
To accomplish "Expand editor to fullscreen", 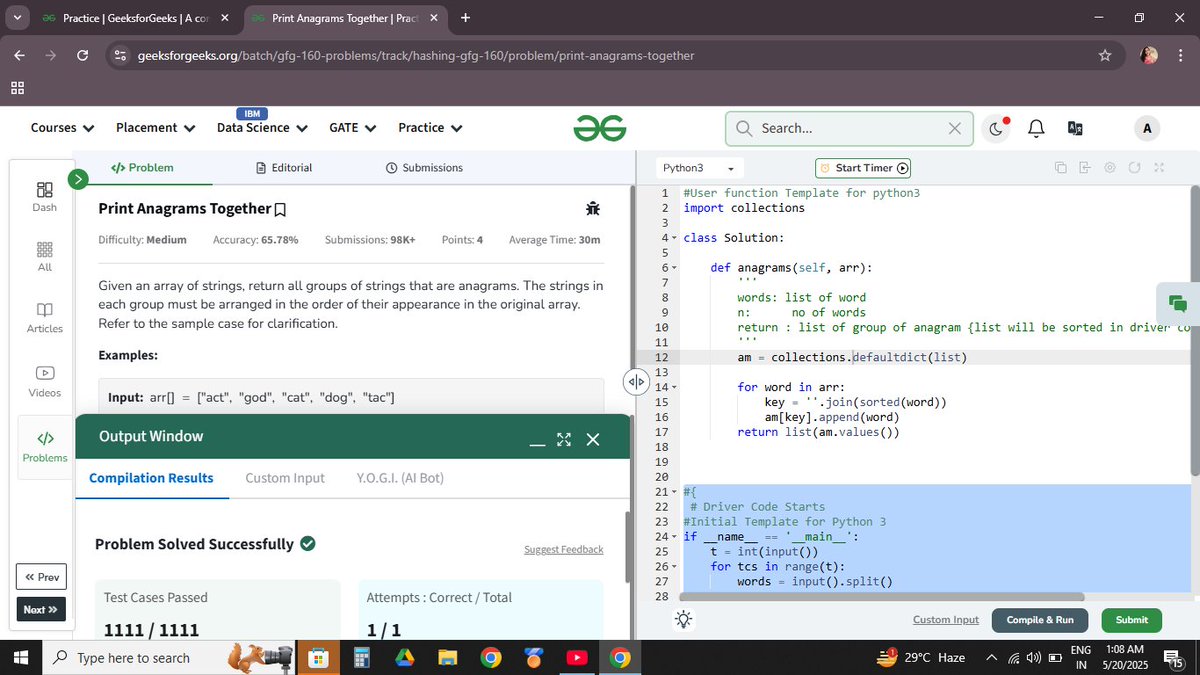I will (1159, 168).
